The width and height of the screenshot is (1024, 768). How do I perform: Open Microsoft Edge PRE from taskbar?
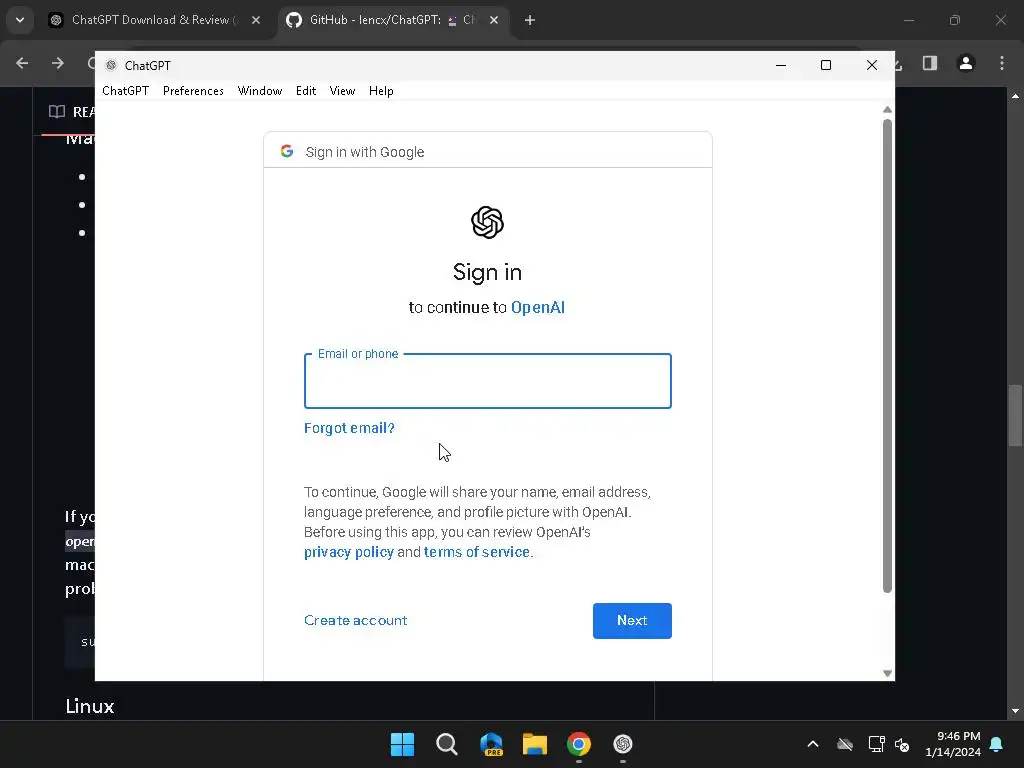point(491,744)
